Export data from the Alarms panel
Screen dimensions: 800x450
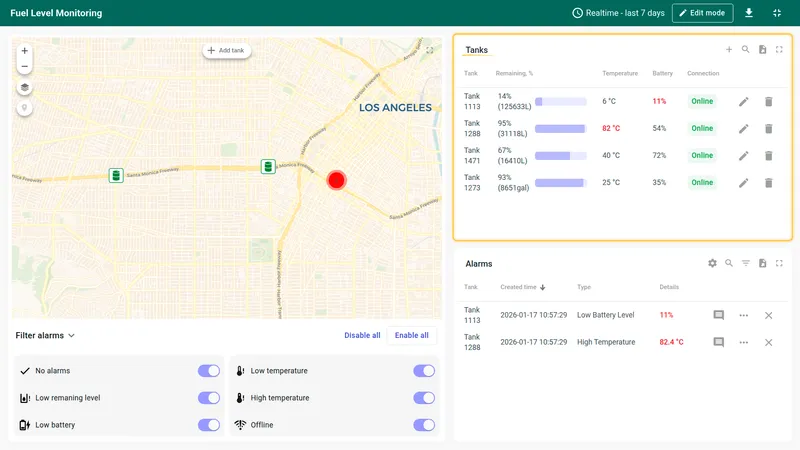(x=762, y=263)
